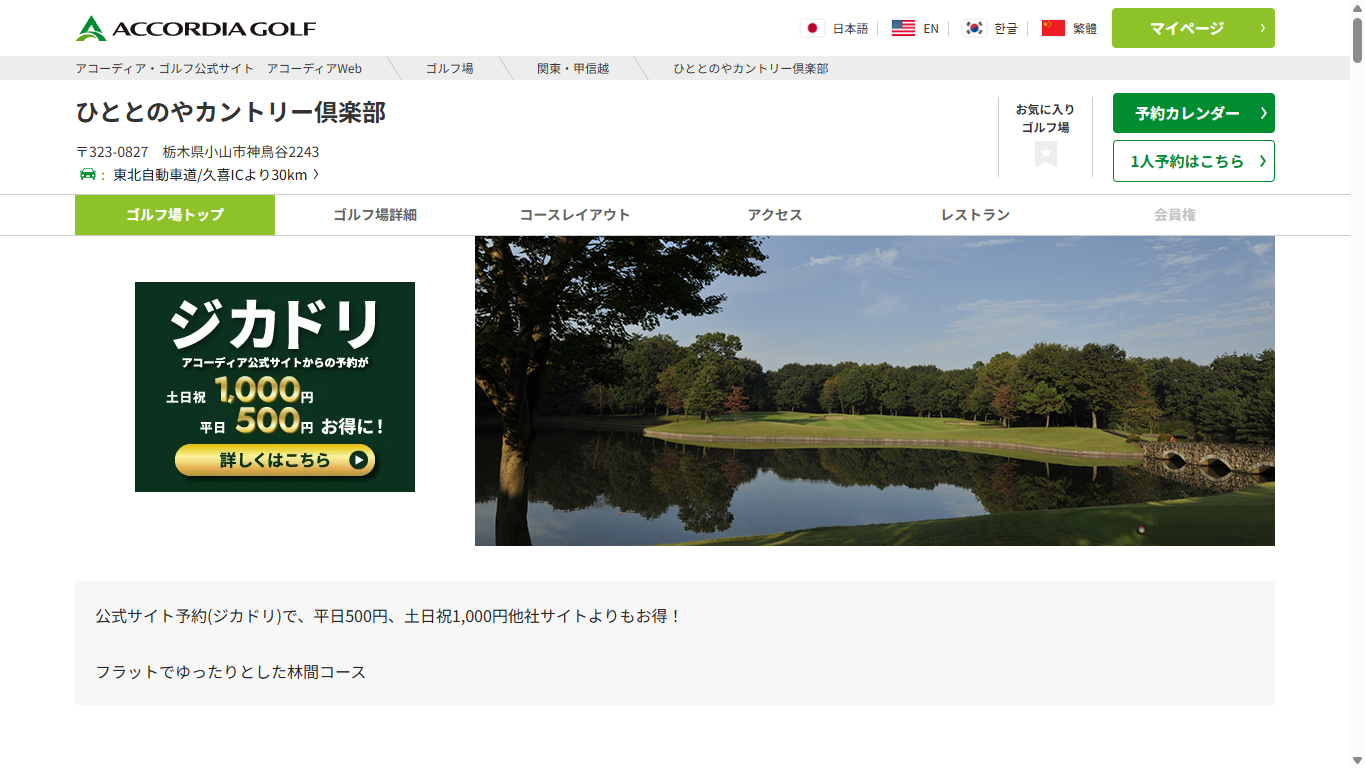Click the scrollbar up arrow

tap(1357, 7)
